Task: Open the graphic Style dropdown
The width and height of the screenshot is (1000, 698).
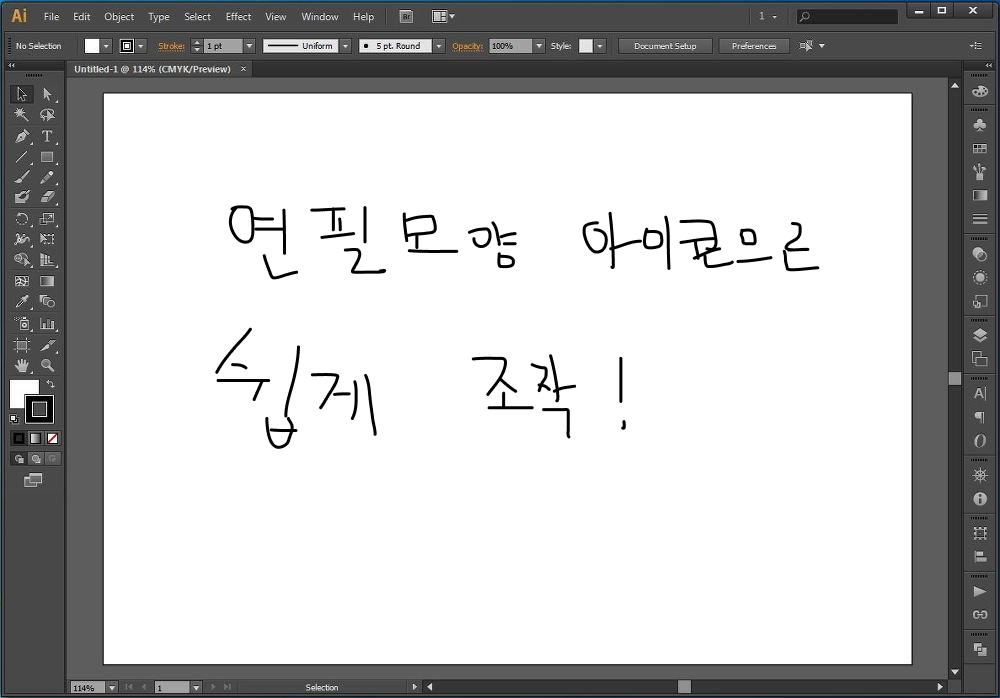Action: pos(599,46)
